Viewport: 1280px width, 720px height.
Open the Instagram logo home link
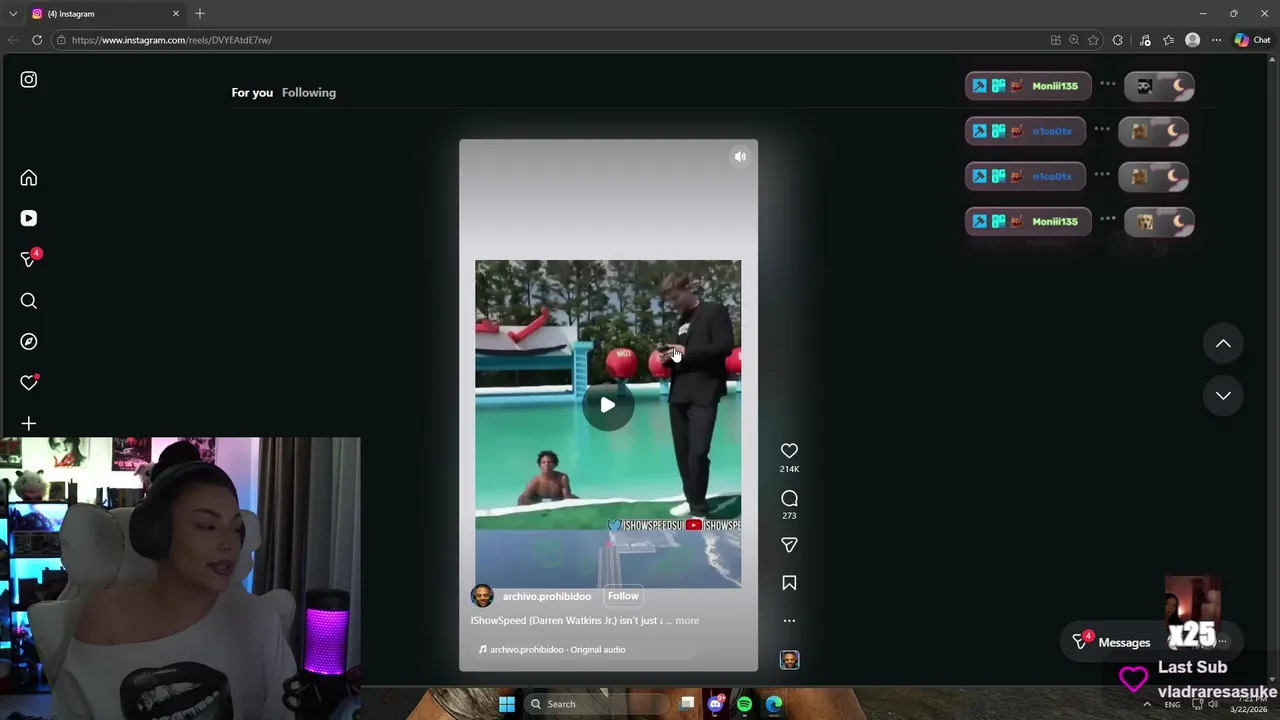coord(28,80)
